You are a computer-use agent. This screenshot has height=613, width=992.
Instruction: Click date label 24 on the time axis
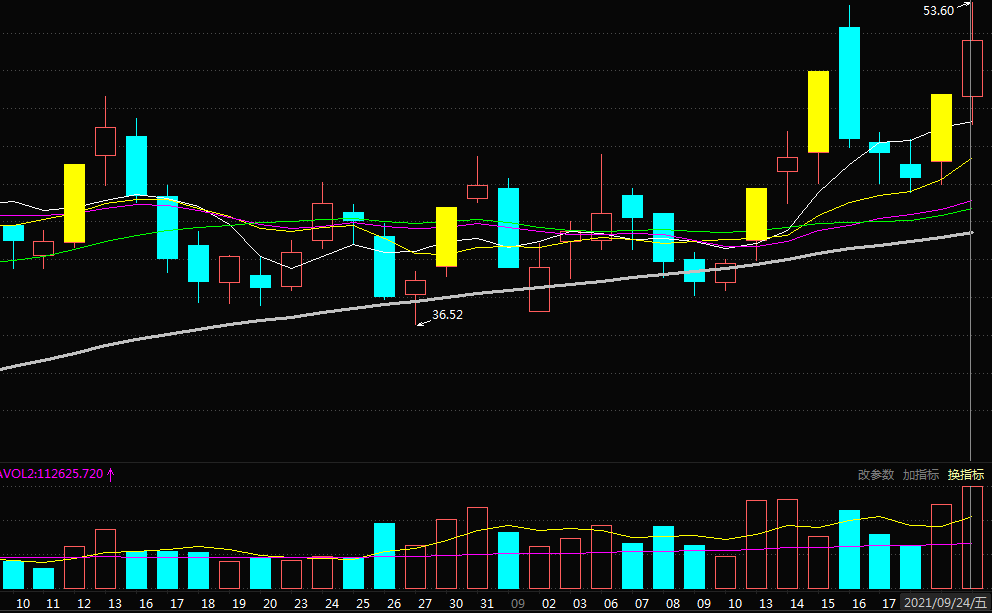point(332,604)
